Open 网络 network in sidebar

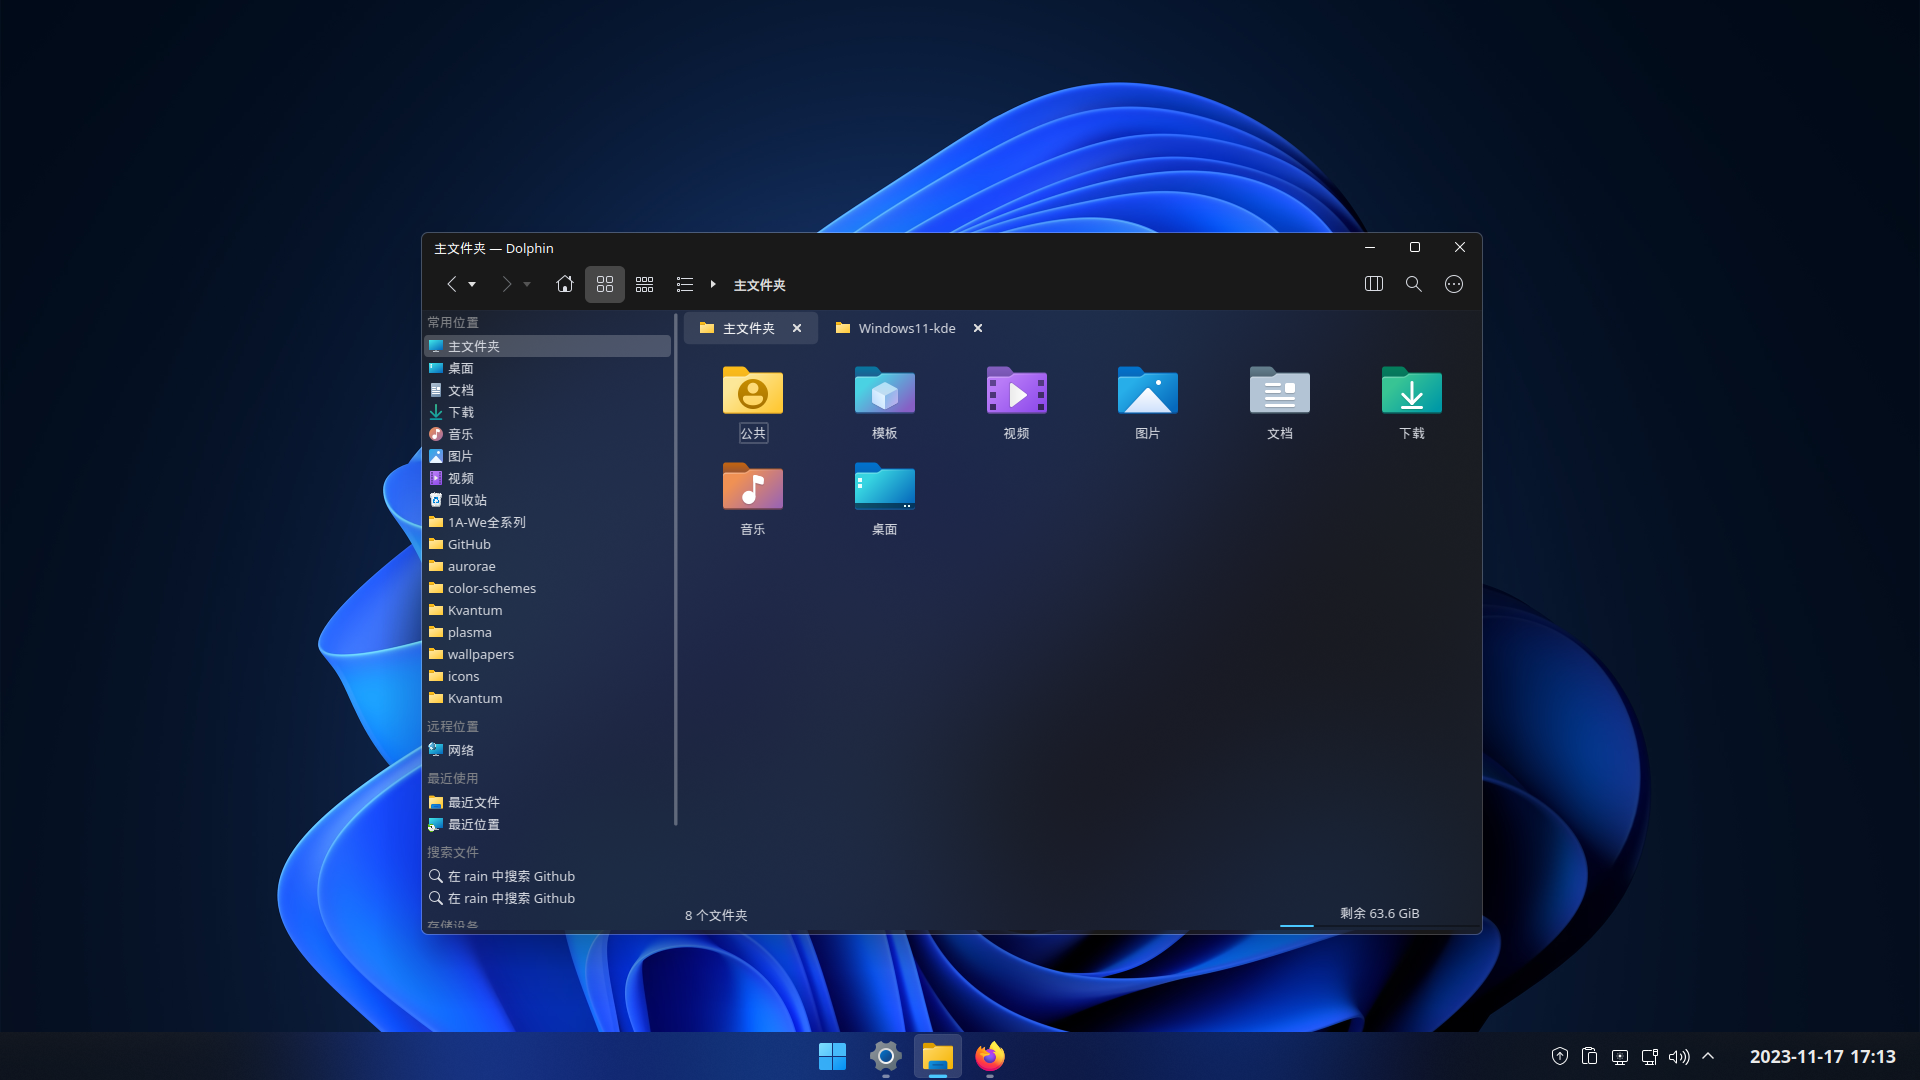[547, 750]
